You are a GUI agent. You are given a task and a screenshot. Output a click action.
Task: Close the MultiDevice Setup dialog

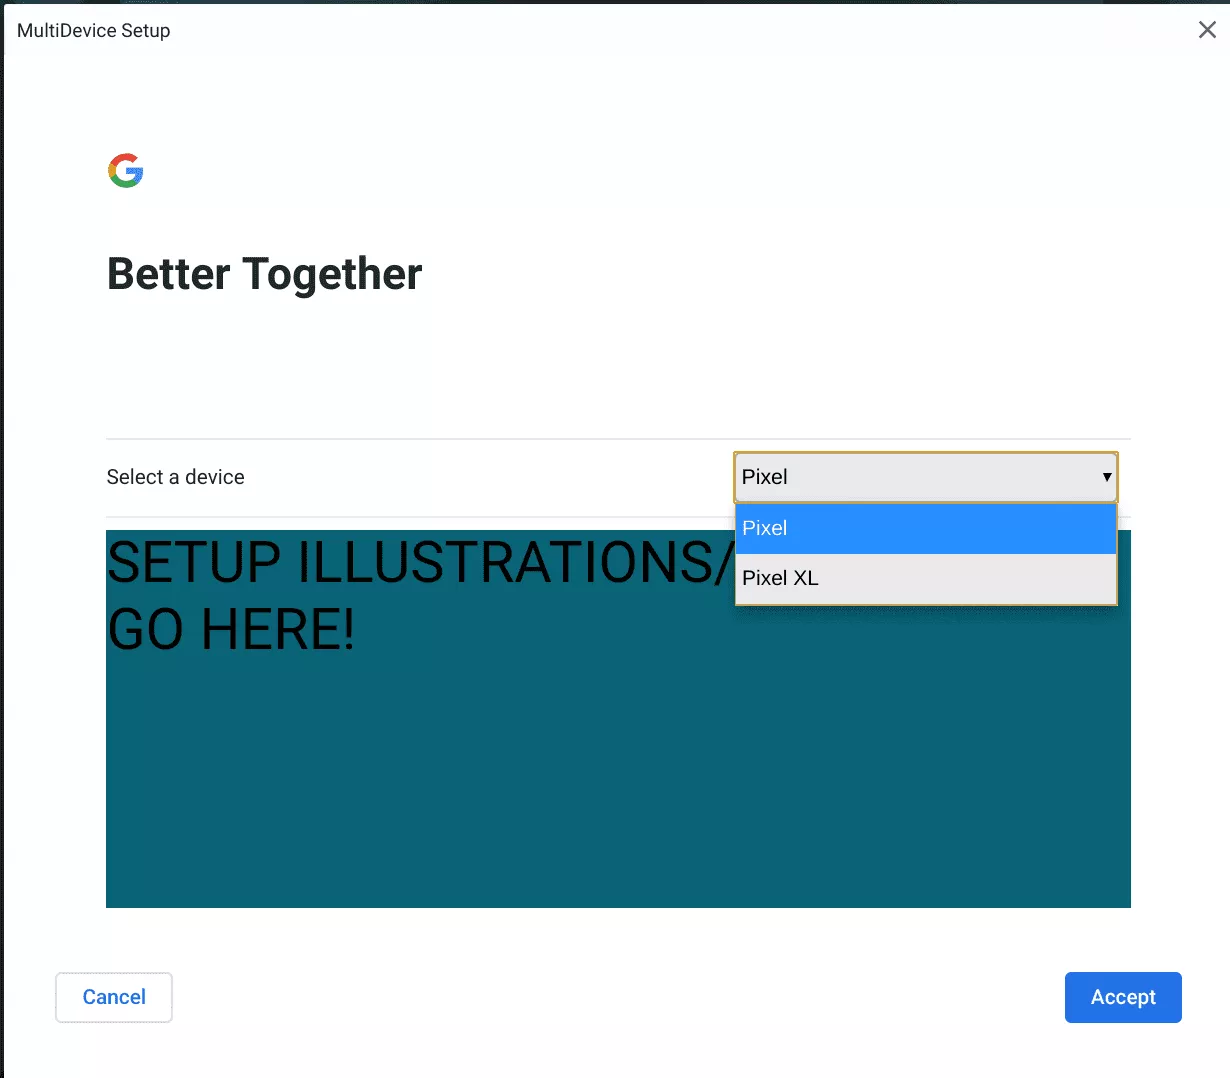(1207, 30)
